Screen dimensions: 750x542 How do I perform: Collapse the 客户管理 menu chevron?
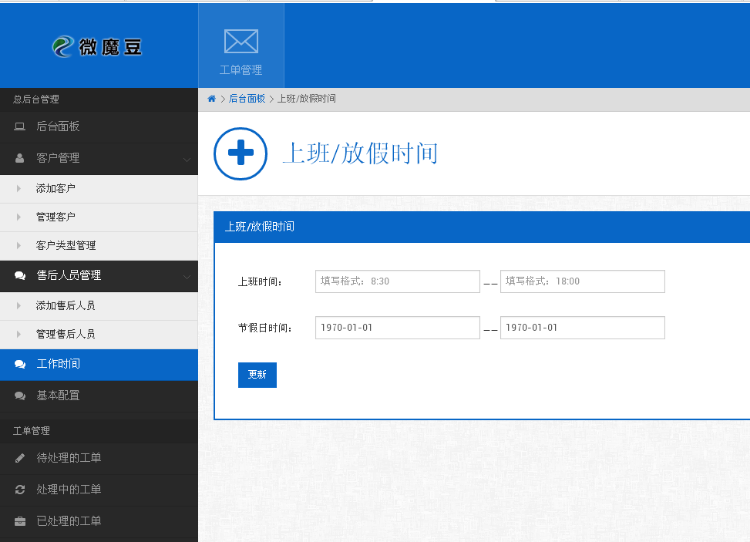point(186,158)
